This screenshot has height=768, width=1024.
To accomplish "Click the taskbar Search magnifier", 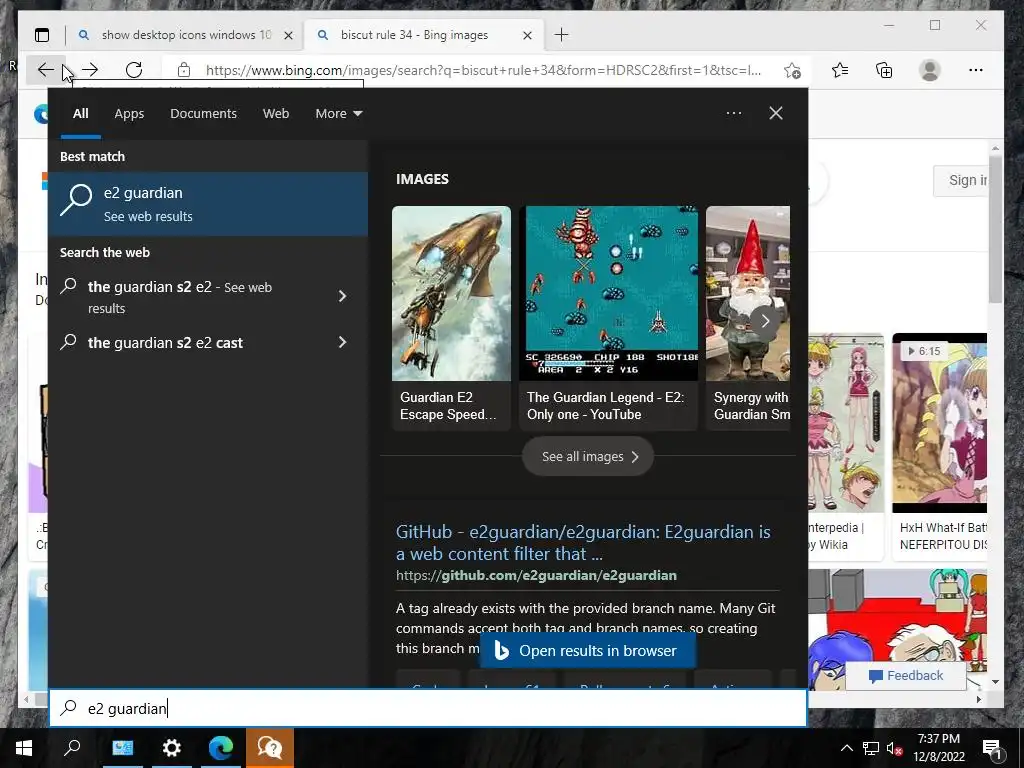I will [x=72, y=748].
